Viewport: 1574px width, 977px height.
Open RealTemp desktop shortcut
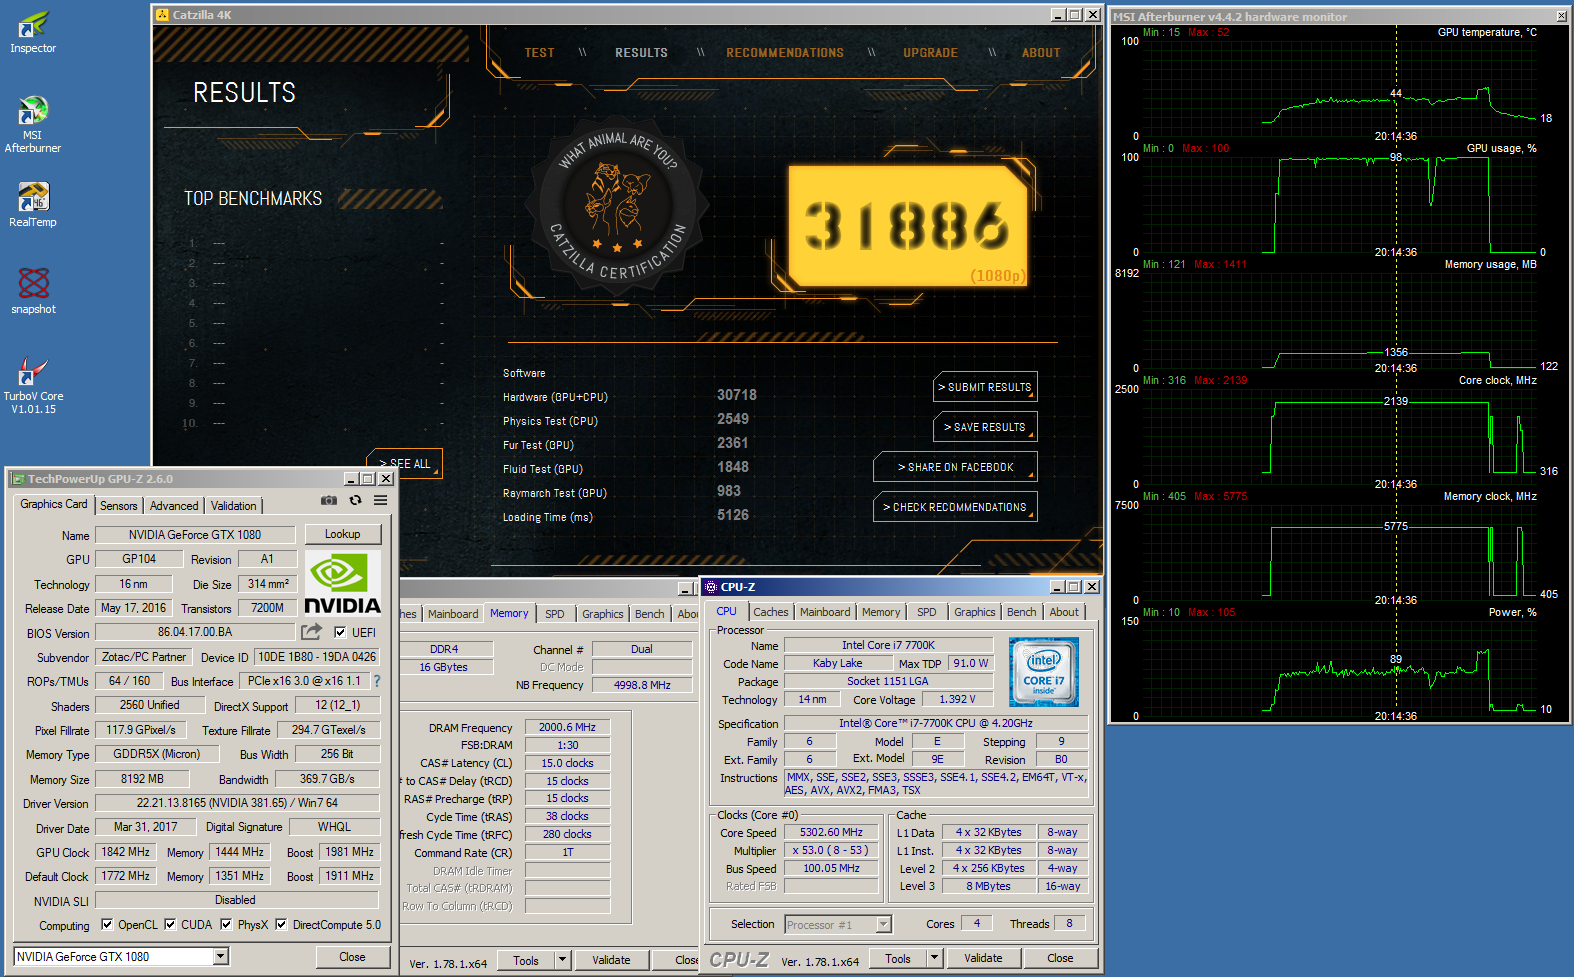(x=33, y=205)
